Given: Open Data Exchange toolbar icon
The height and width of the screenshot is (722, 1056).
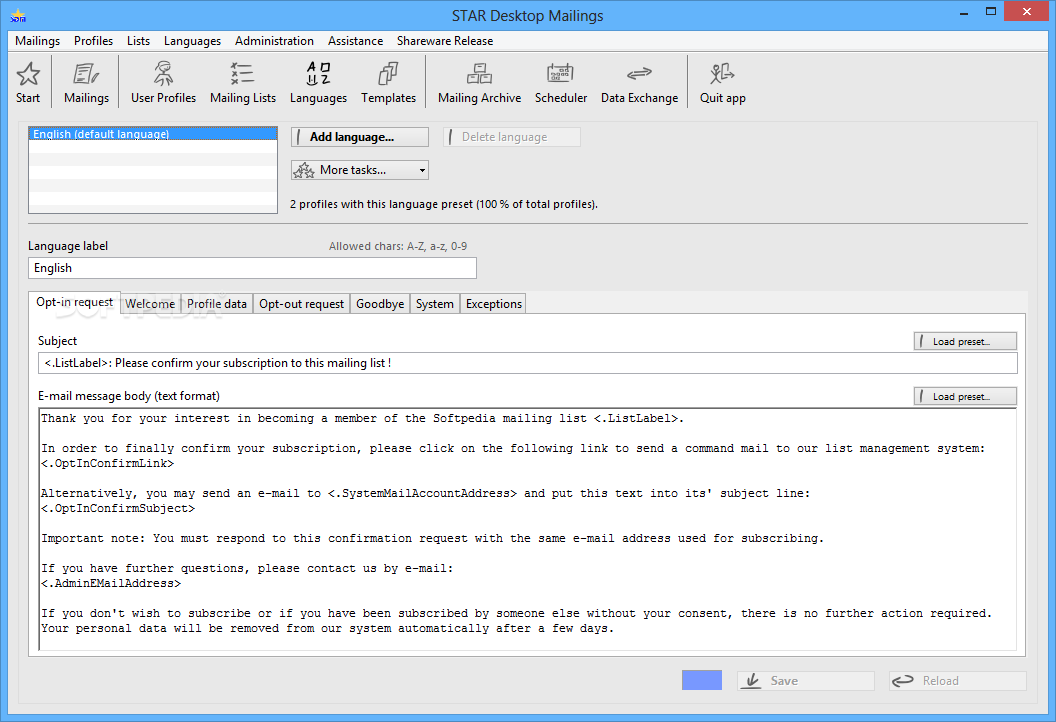Looking at the screenshot, I should pyautogui.click(x=639, y=81).
